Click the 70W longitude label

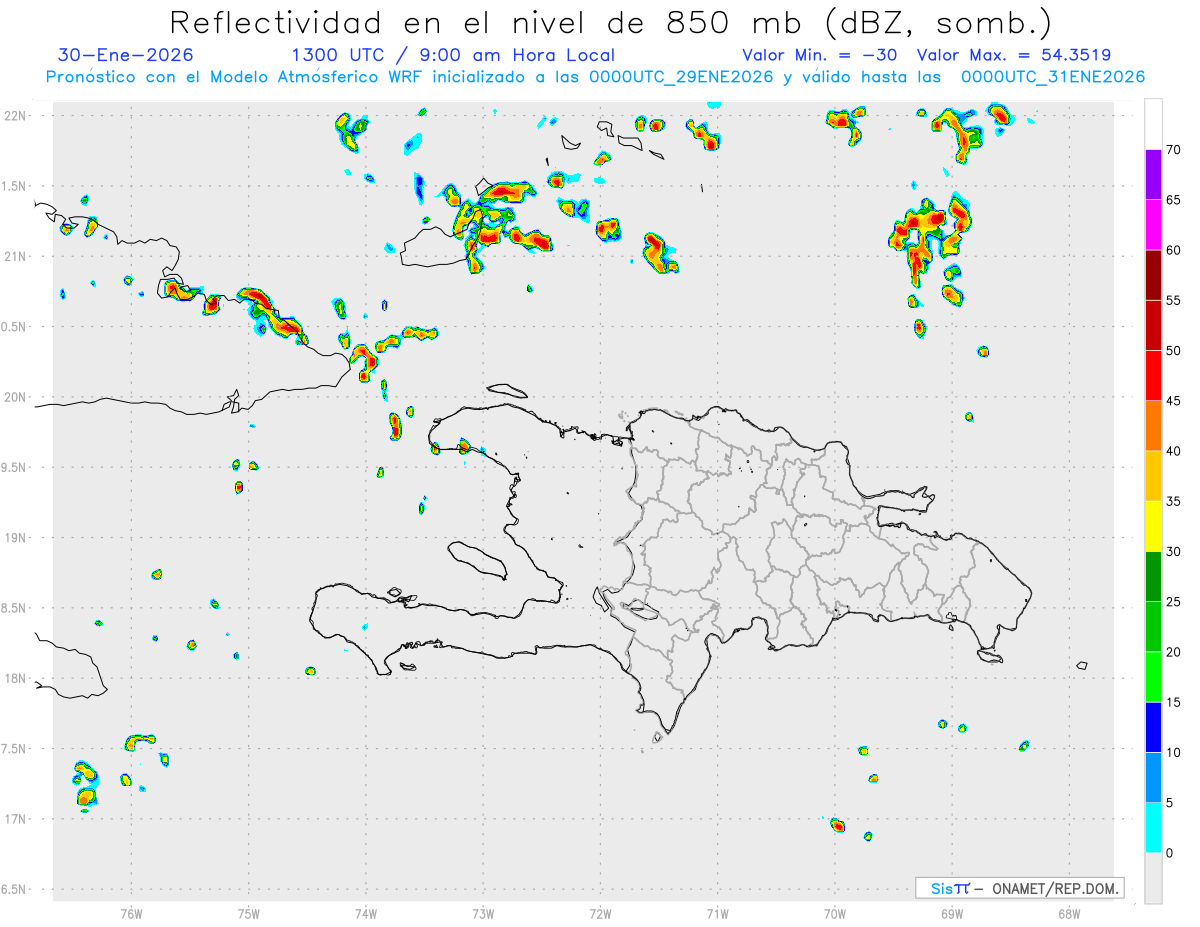(835, 913)
